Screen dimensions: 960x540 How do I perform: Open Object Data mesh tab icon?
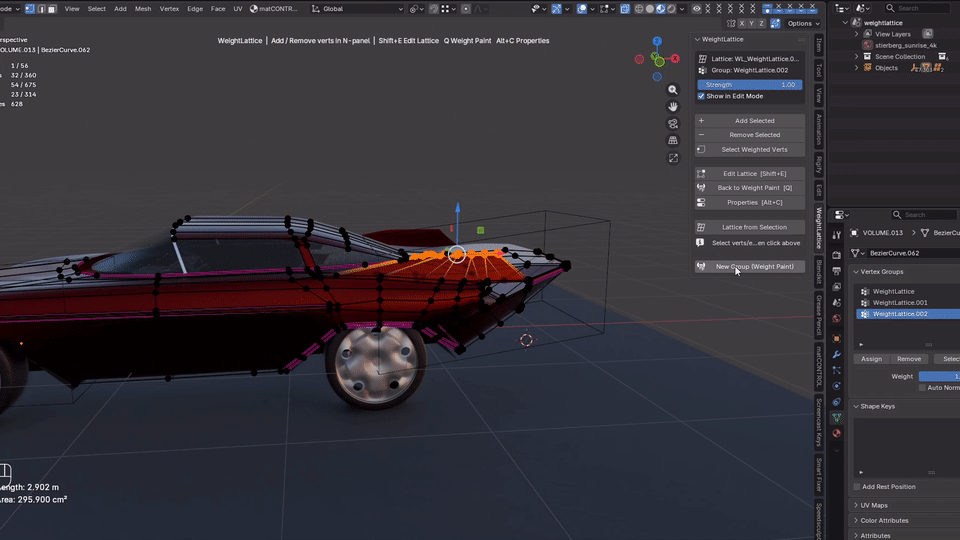tap(837, 418)
